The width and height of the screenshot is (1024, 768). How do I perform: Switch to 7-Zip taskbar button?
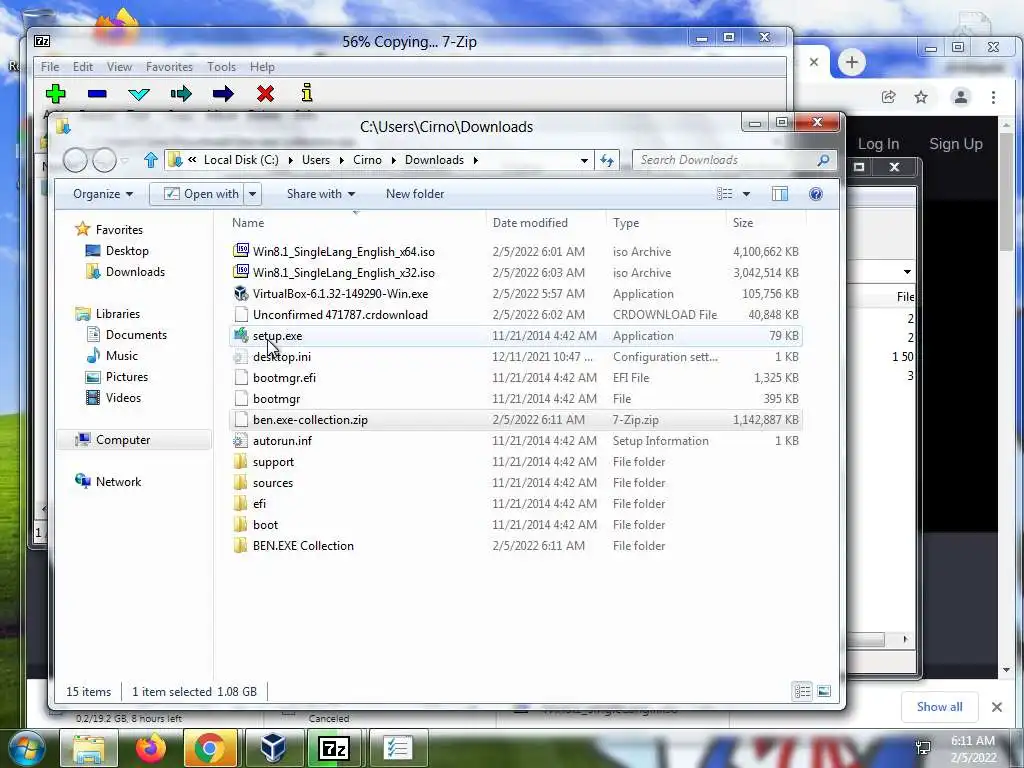tap(334, 748)
